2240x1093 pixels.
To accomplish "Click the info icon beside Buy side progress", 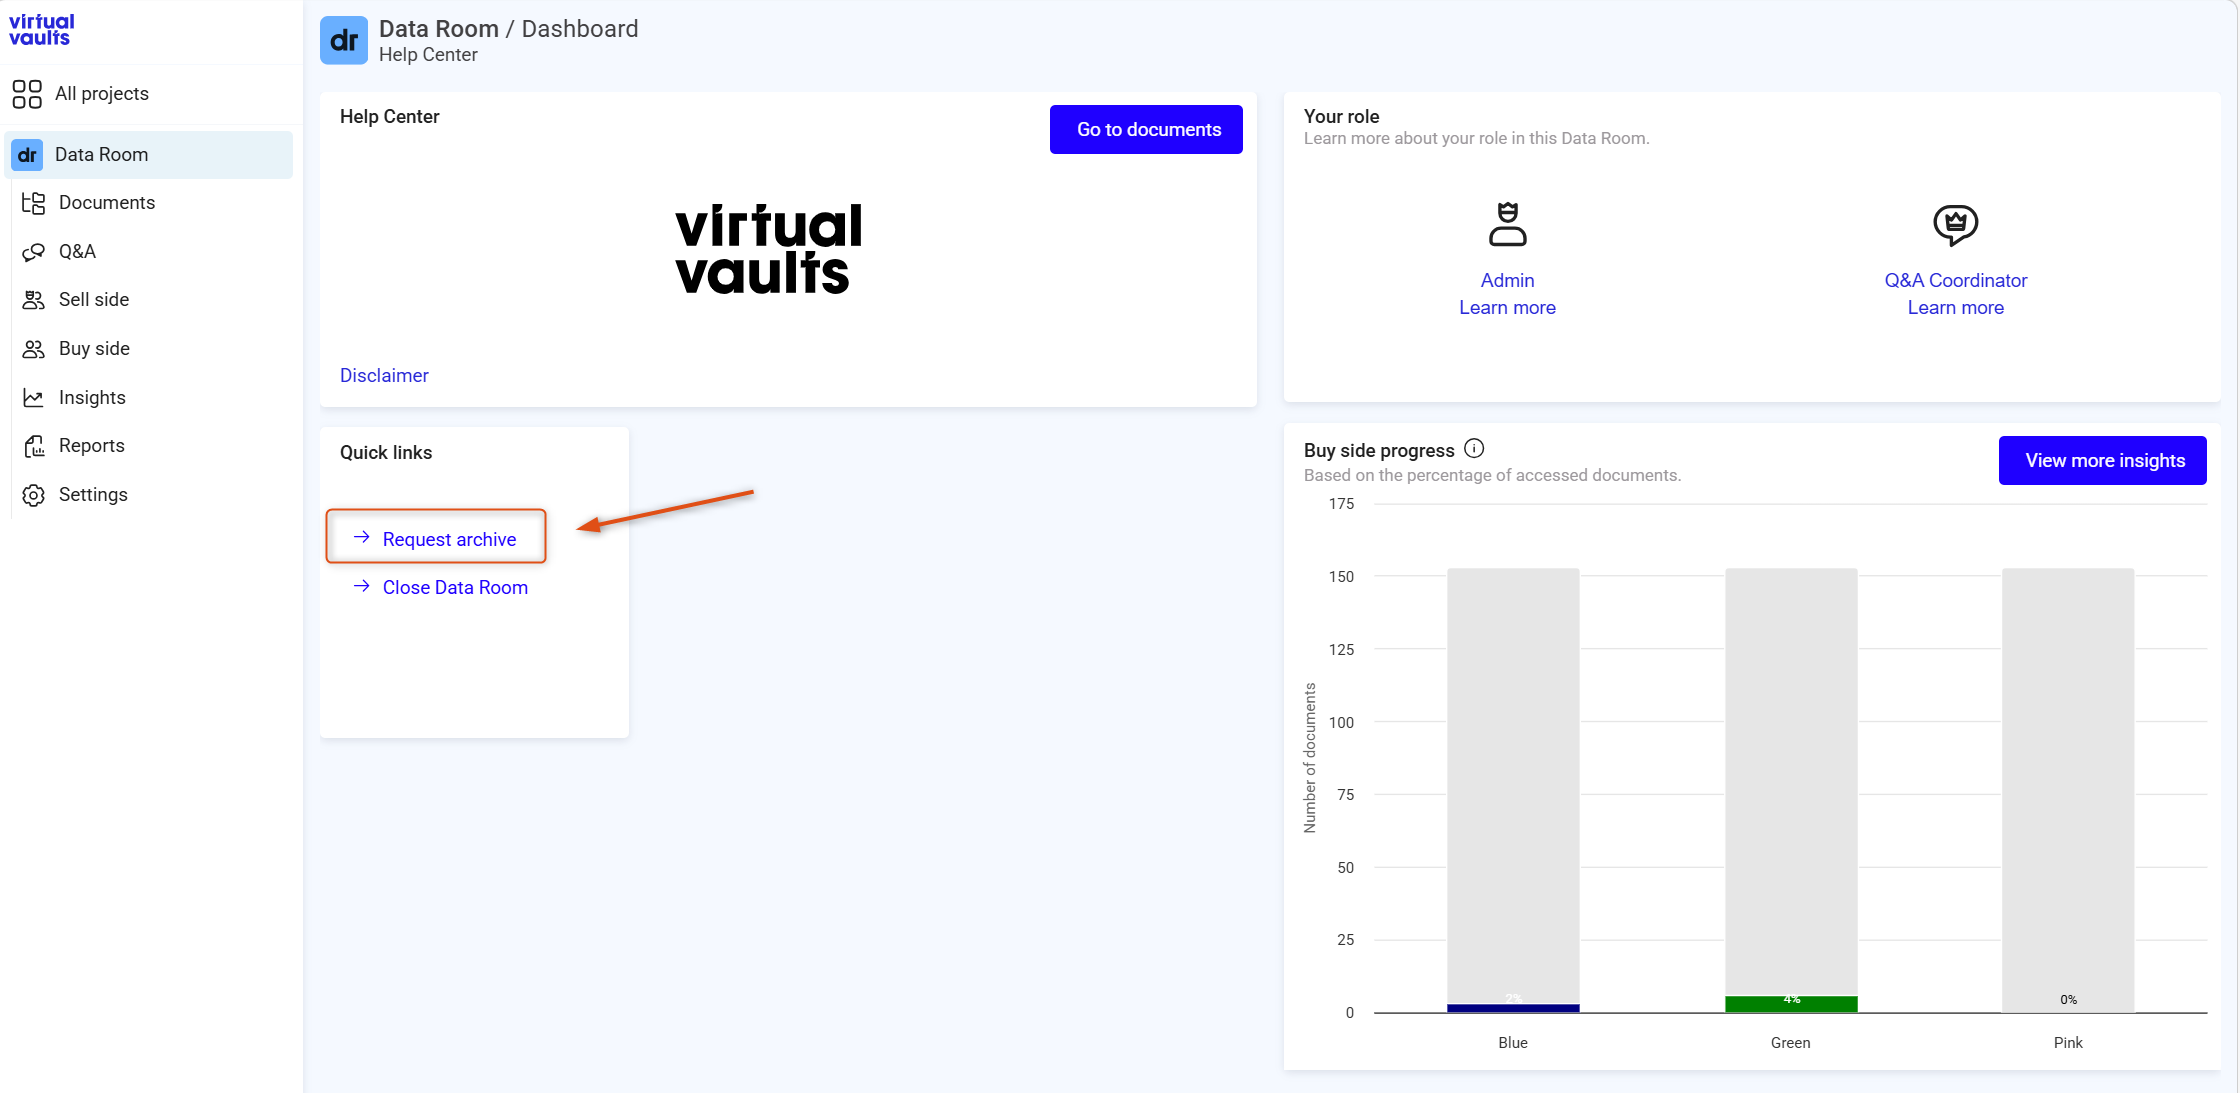I will coord(1474,448).
